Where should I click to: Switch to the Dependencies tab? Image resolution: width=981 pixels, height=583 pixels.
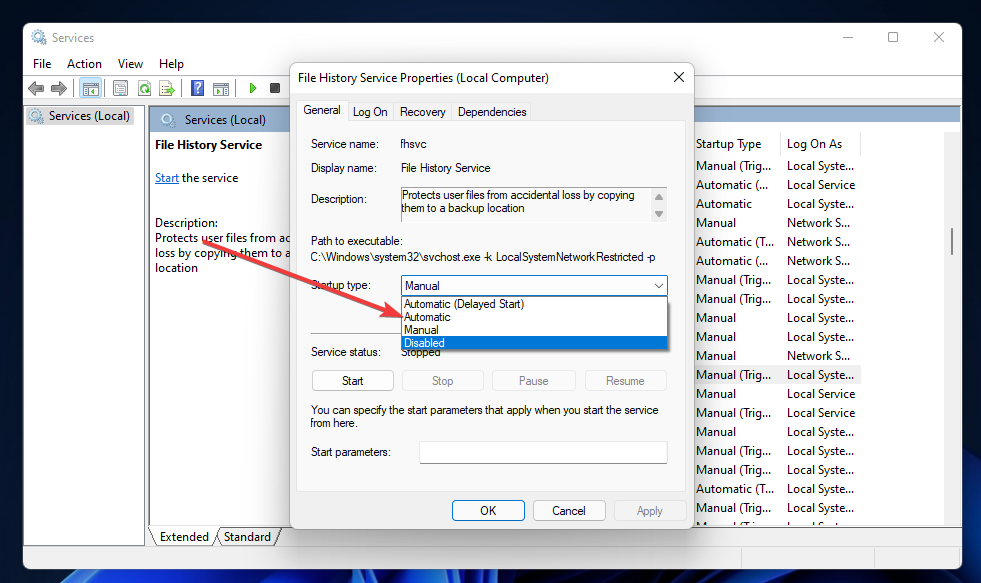492,112
